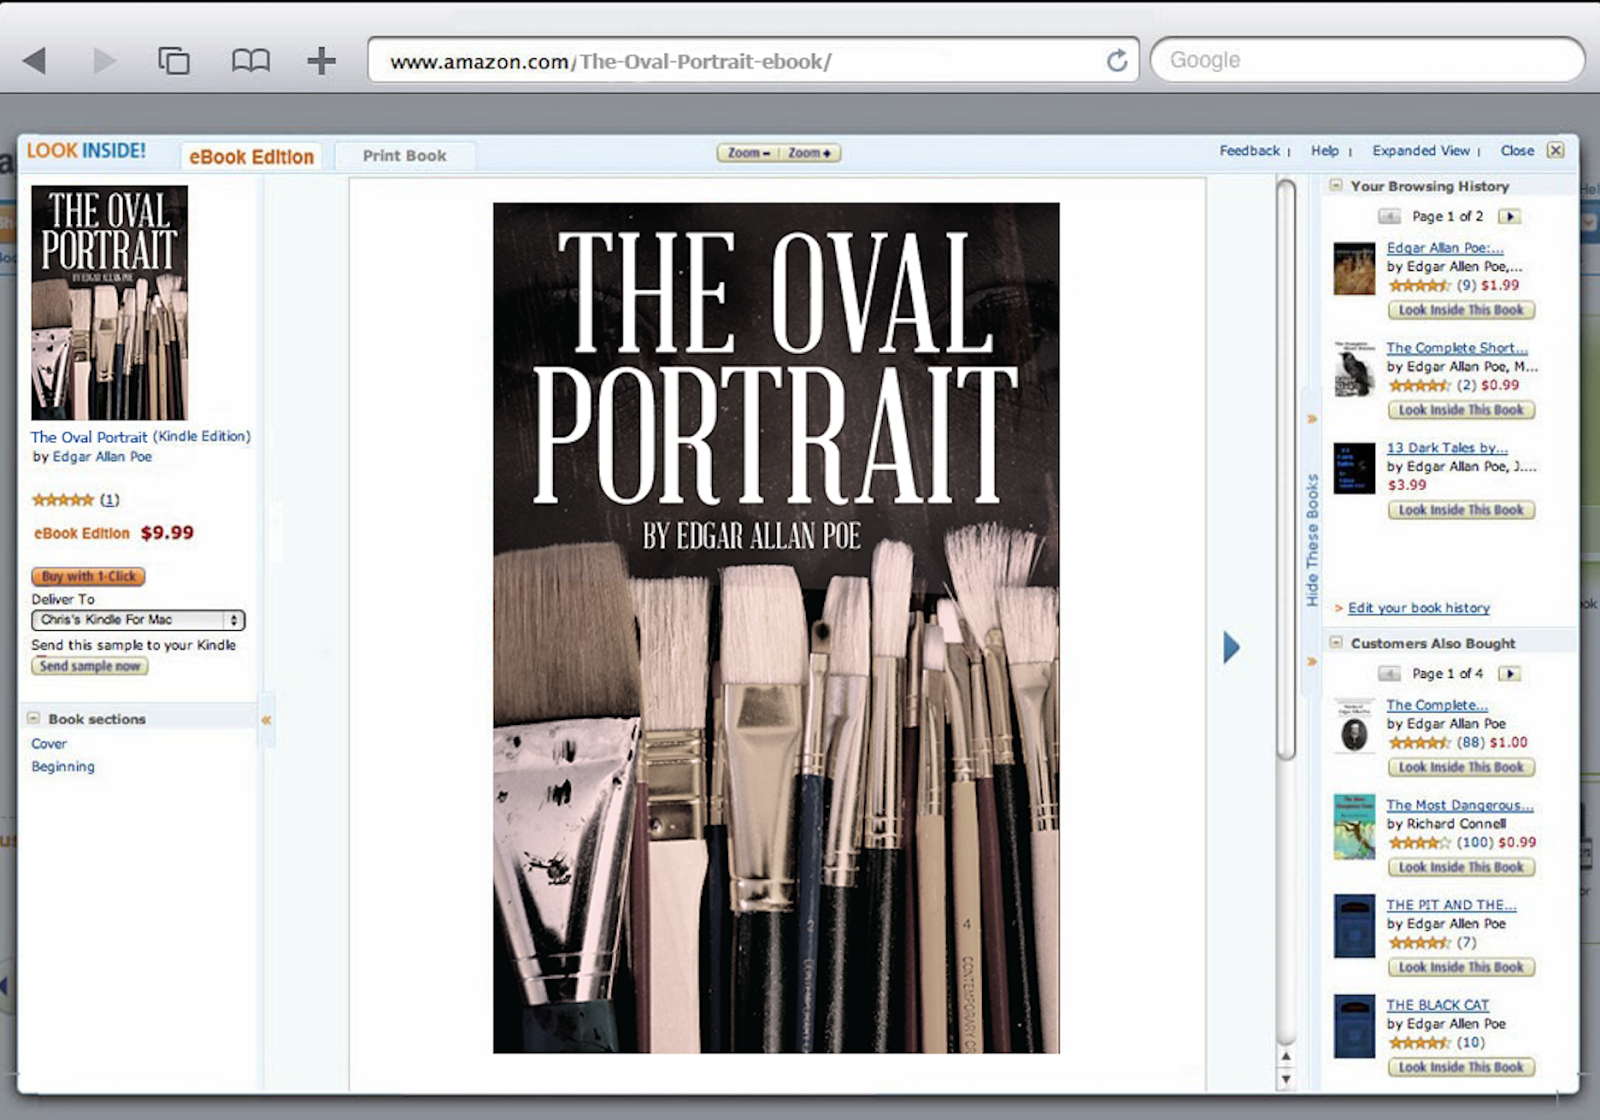Click Look Inside for THE BLACK CAT
1600x1120 pixels.
[1461, 1068]
